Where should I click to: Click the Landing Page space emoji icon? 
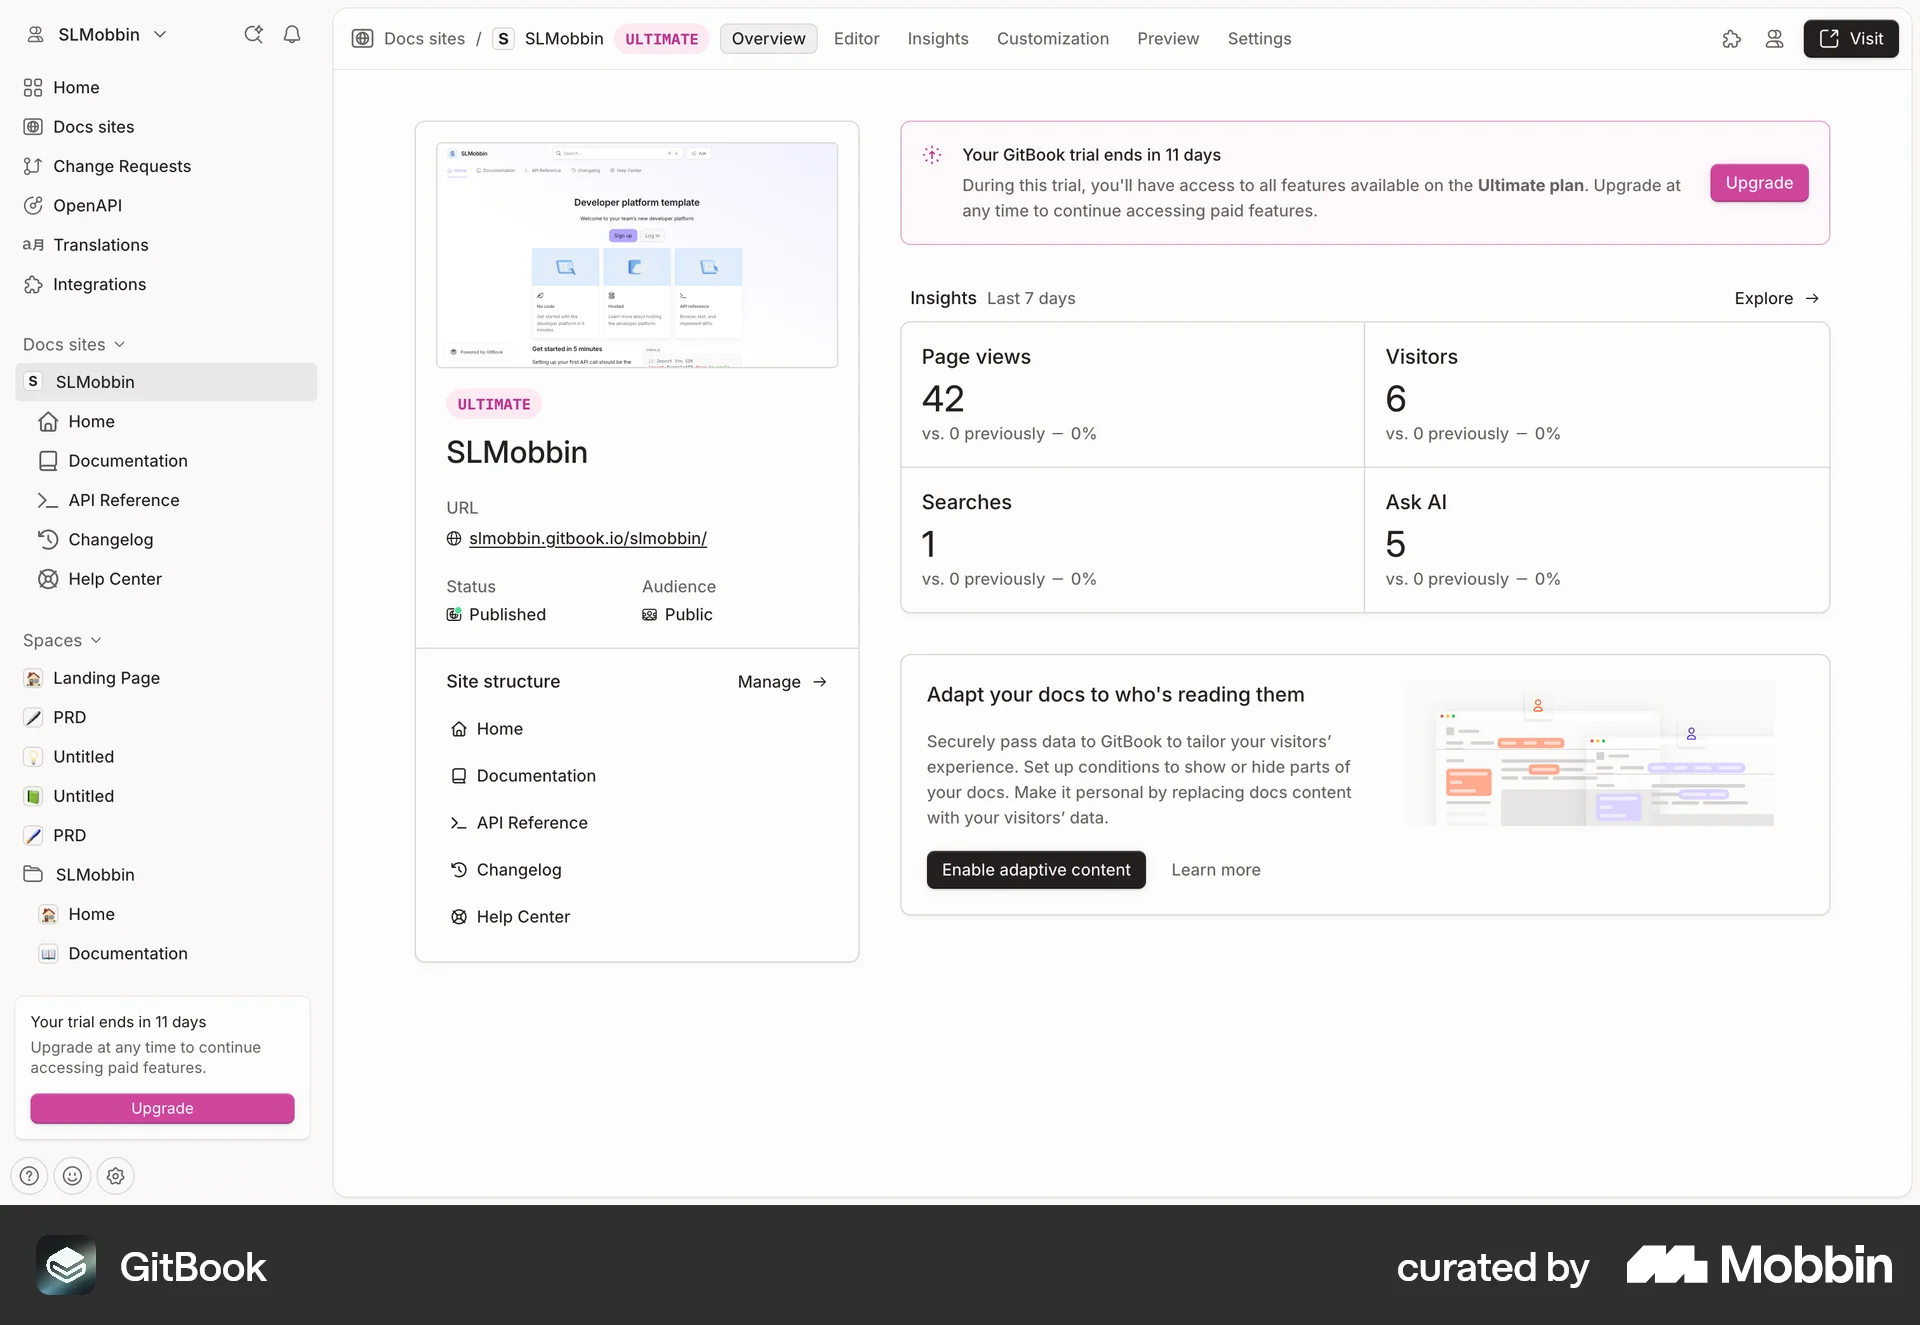33,678
